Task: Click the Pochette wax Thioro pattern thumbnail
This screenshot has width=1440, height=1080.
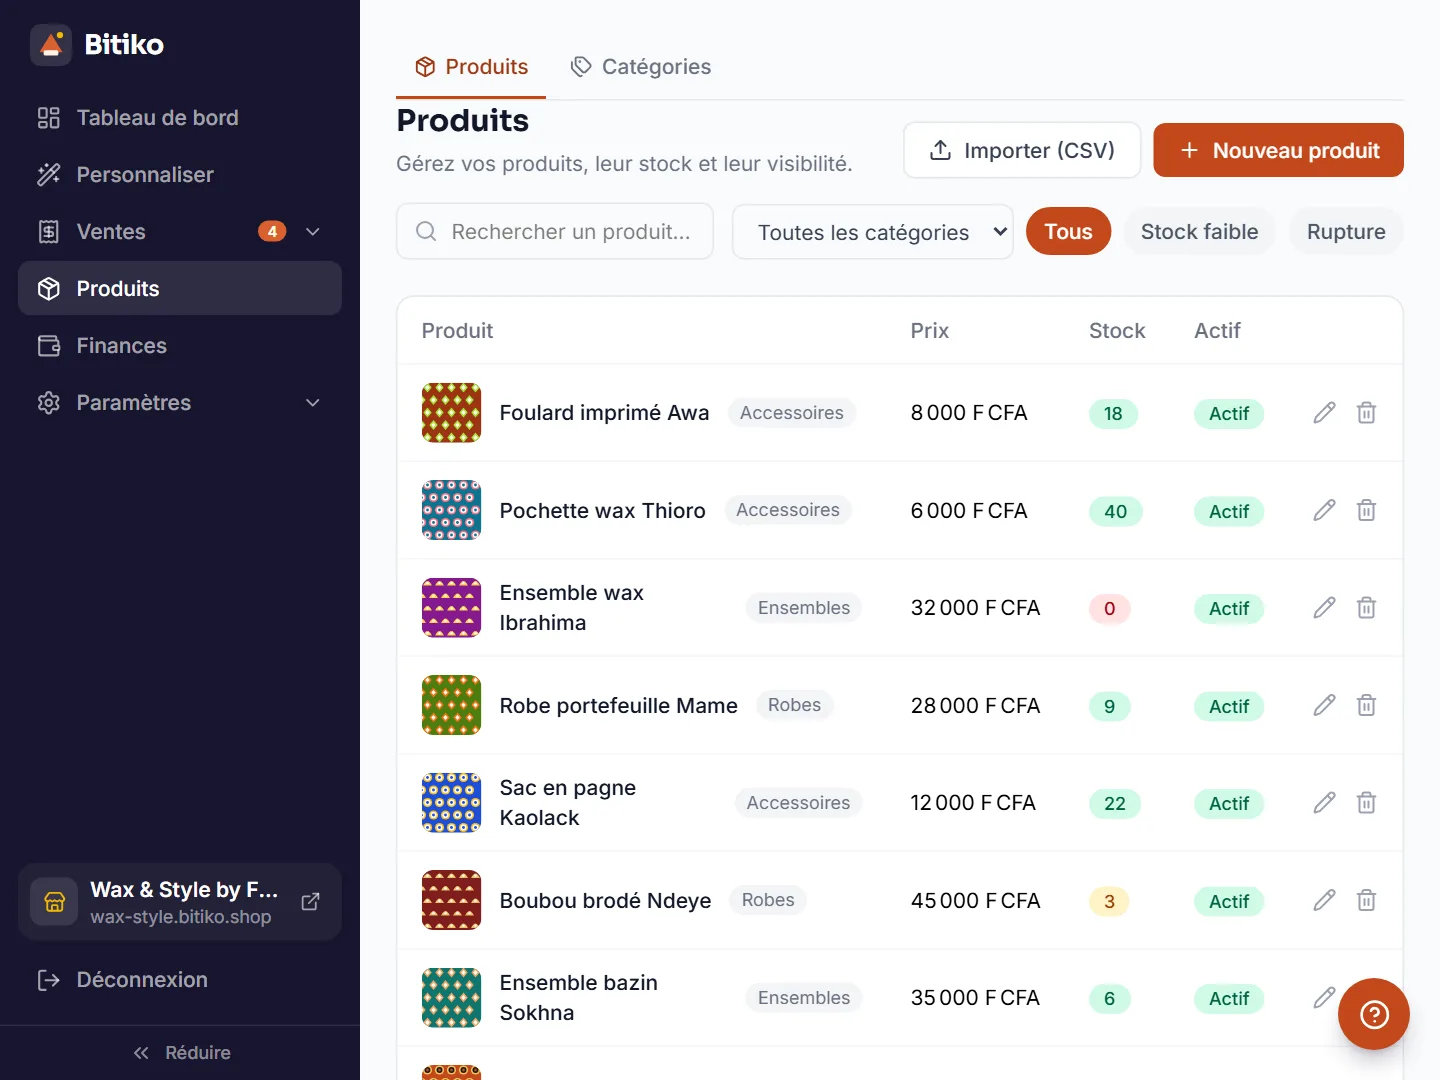Action: [x=451, y=511]
